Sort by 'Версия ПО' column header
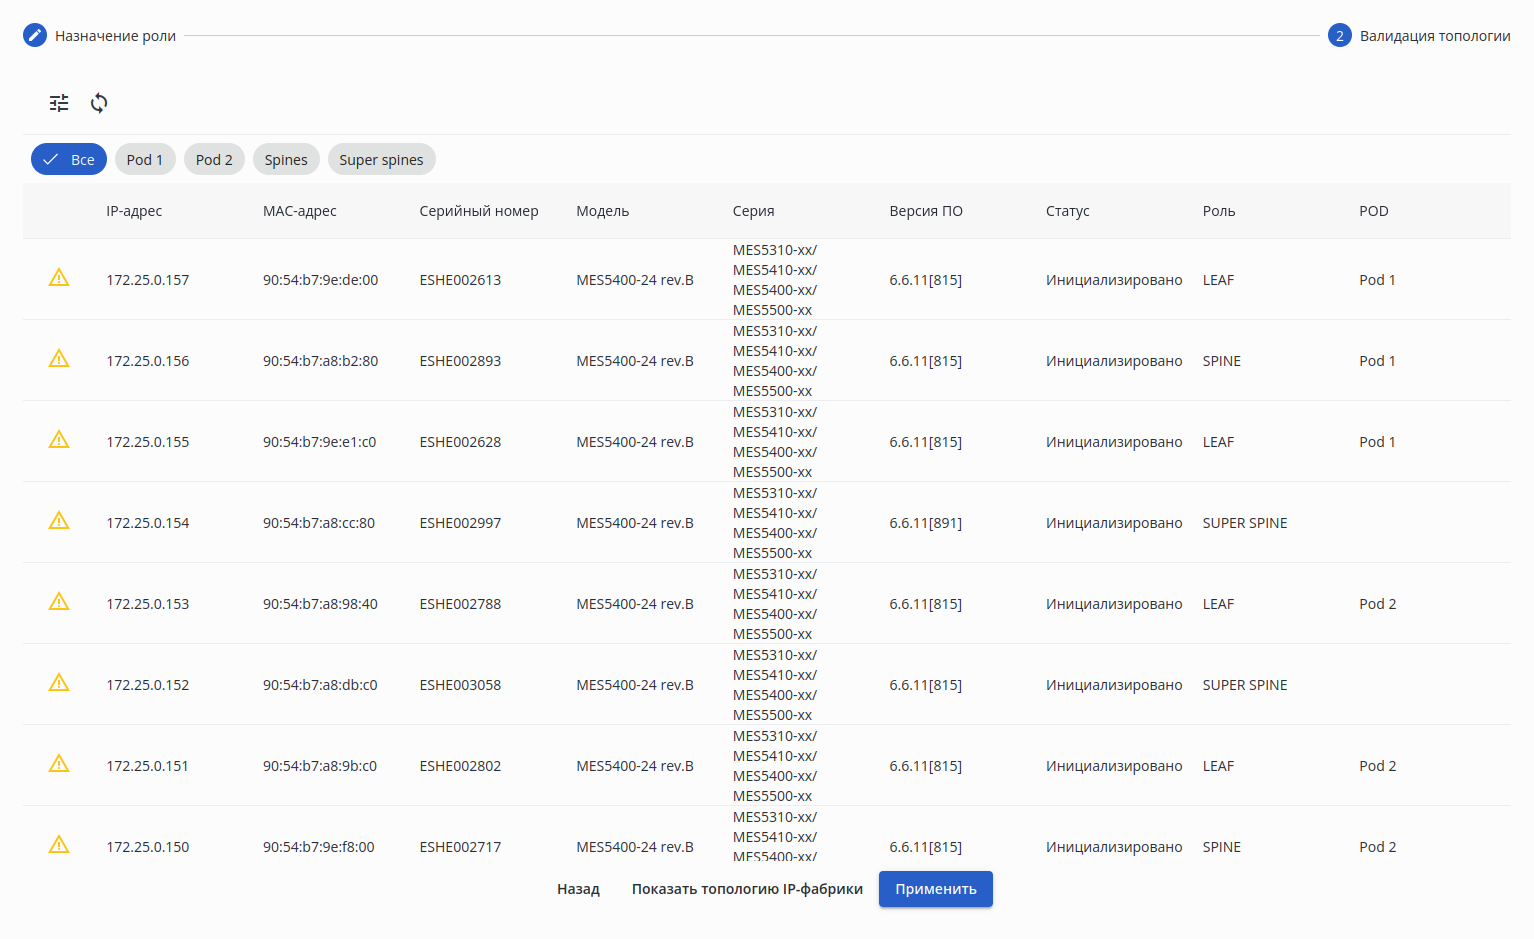The image size is (1534, 939). [x=926, y=211]
